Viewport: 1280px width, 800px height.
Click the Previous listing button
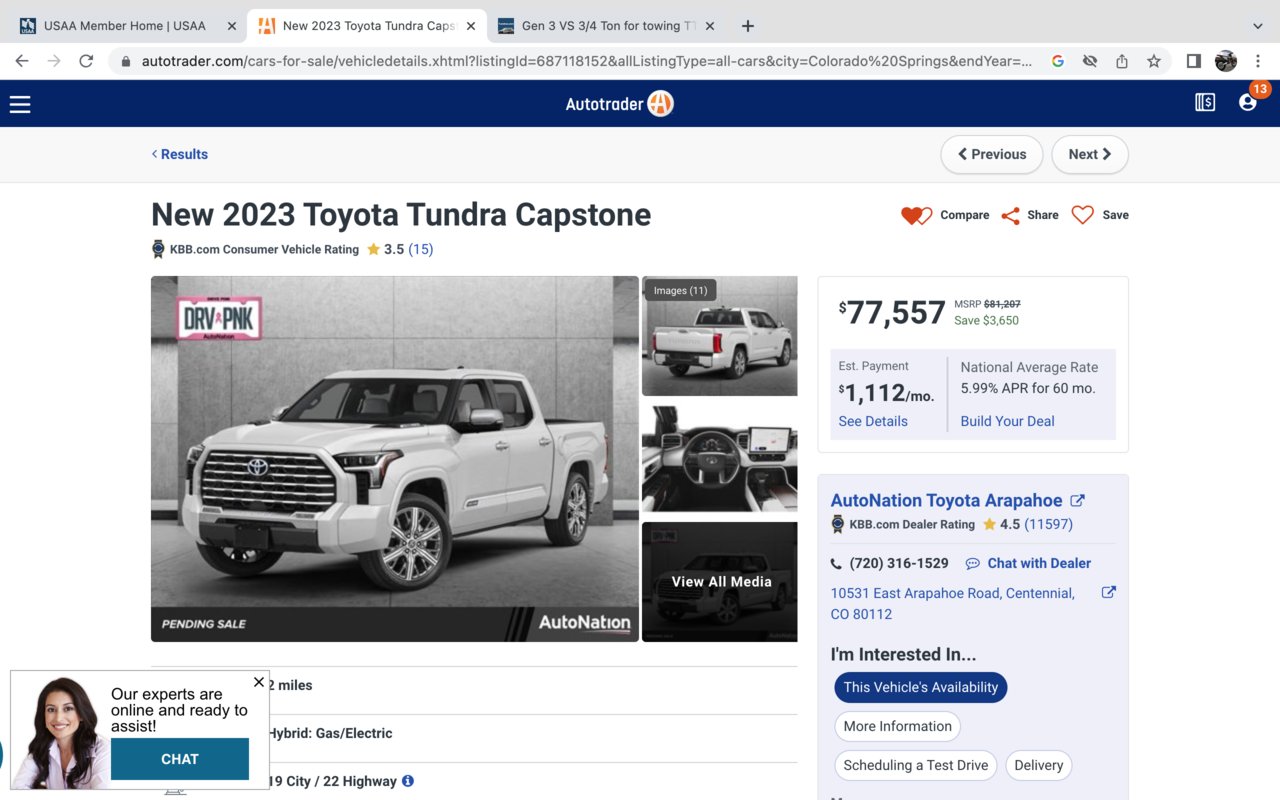[x=992, y=154]
